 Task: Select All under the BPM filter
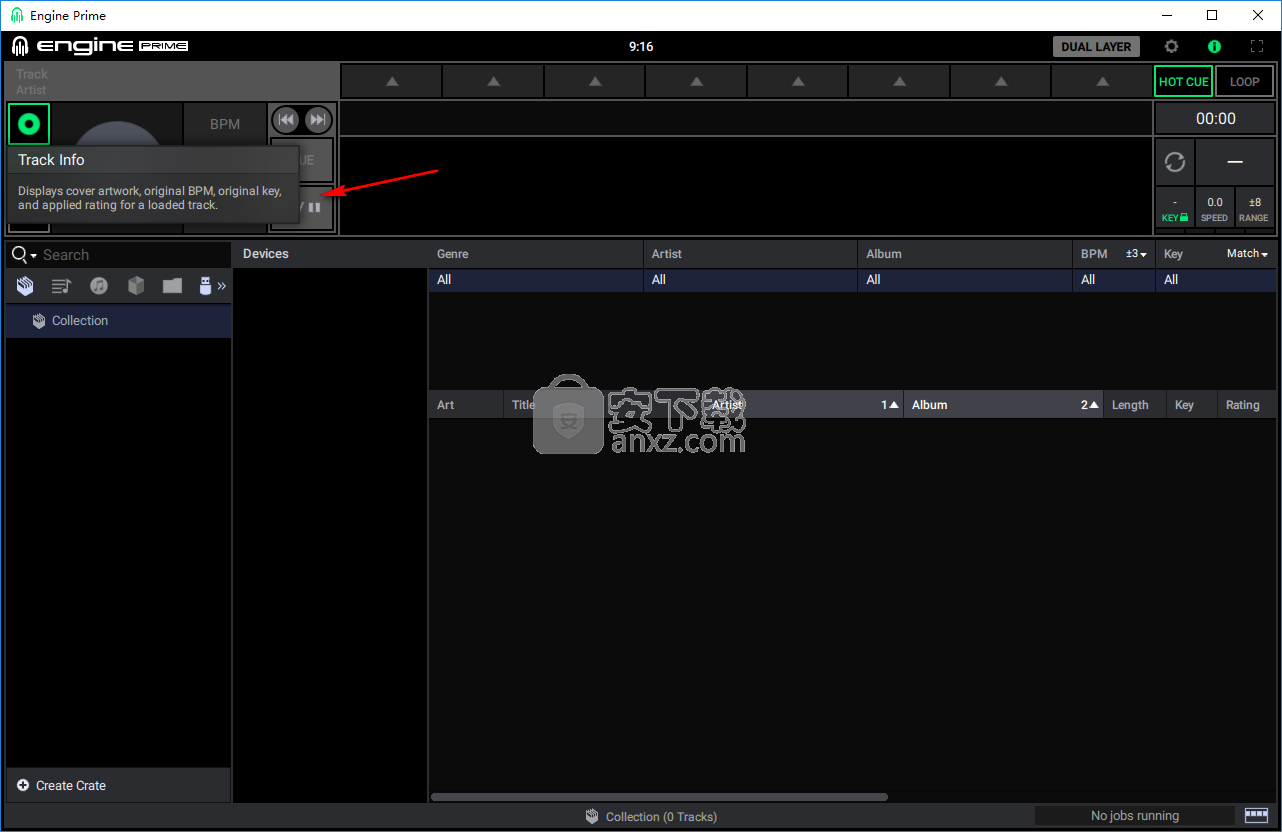point(1114,280)
